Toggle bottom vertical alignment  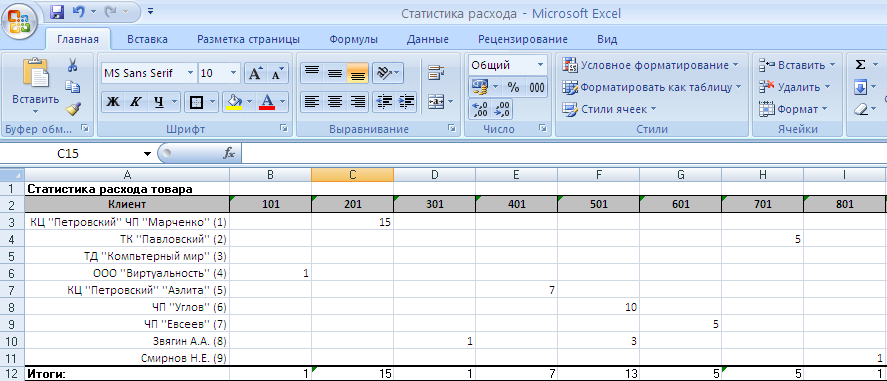(358, 73)
